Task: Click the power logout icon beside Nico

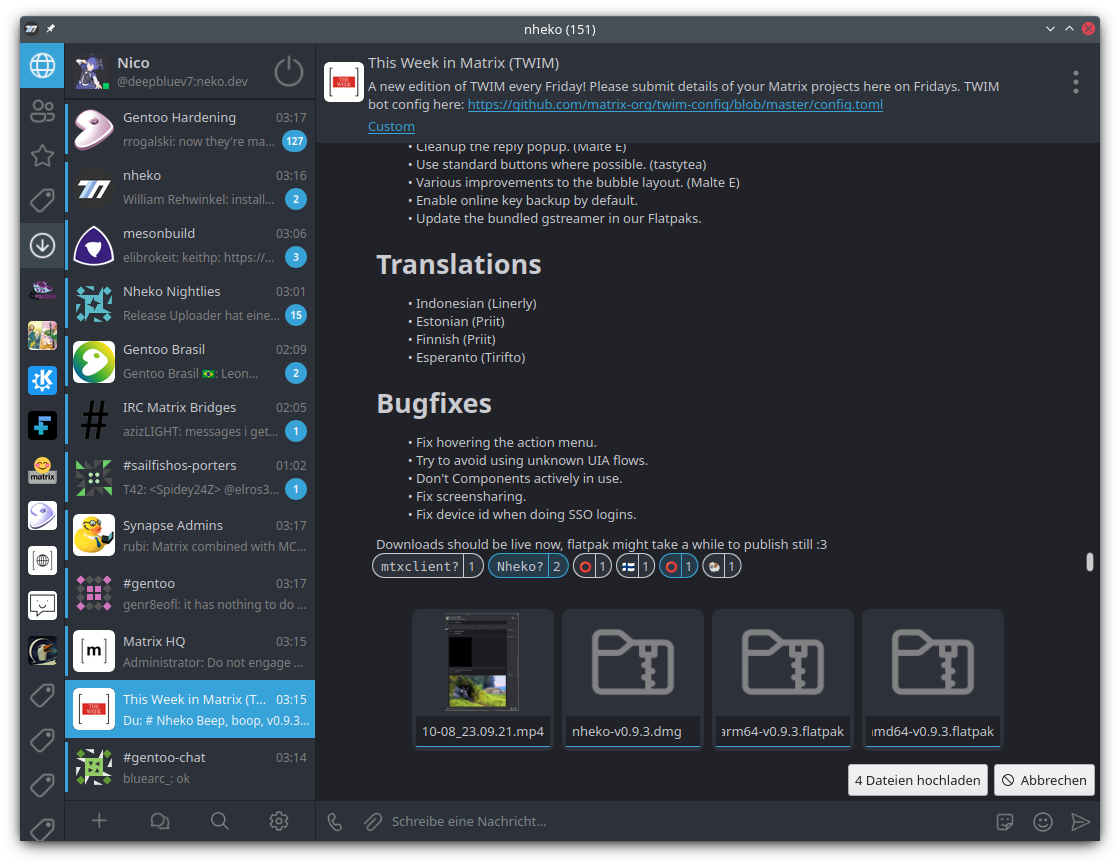Action: pos(289,71)
